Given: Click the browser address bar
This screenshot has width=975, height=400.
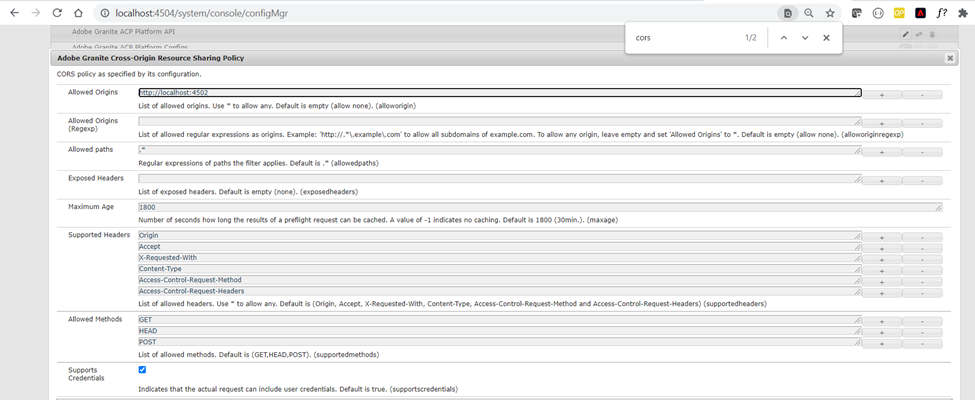Looking at the screenshot, I should point(435,12).
